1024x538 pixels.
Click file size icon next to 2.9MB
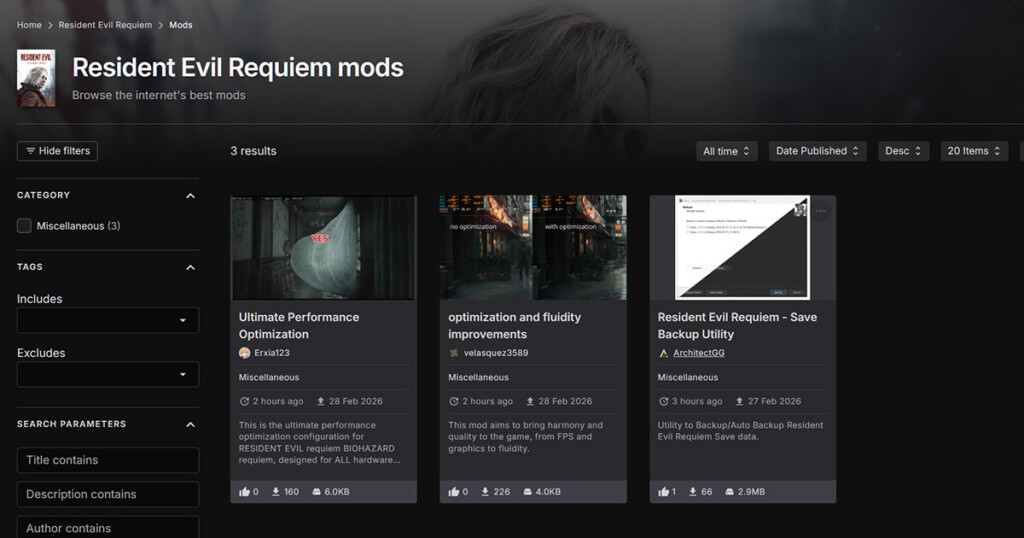pyautogui.click(x=729, y=492)
